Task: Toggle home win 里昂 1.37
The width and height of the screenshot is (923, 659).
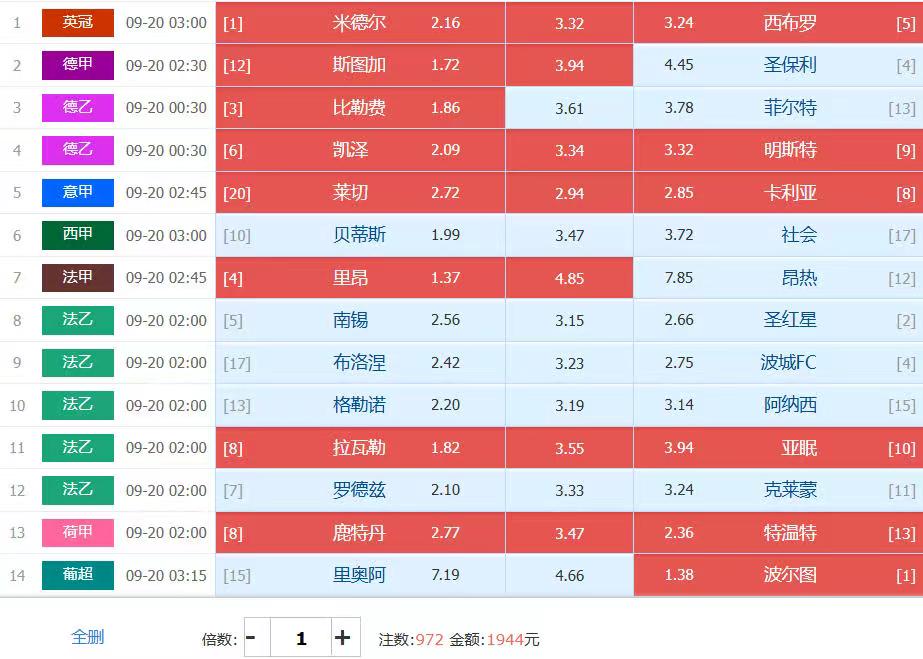Action: point(360,278)
